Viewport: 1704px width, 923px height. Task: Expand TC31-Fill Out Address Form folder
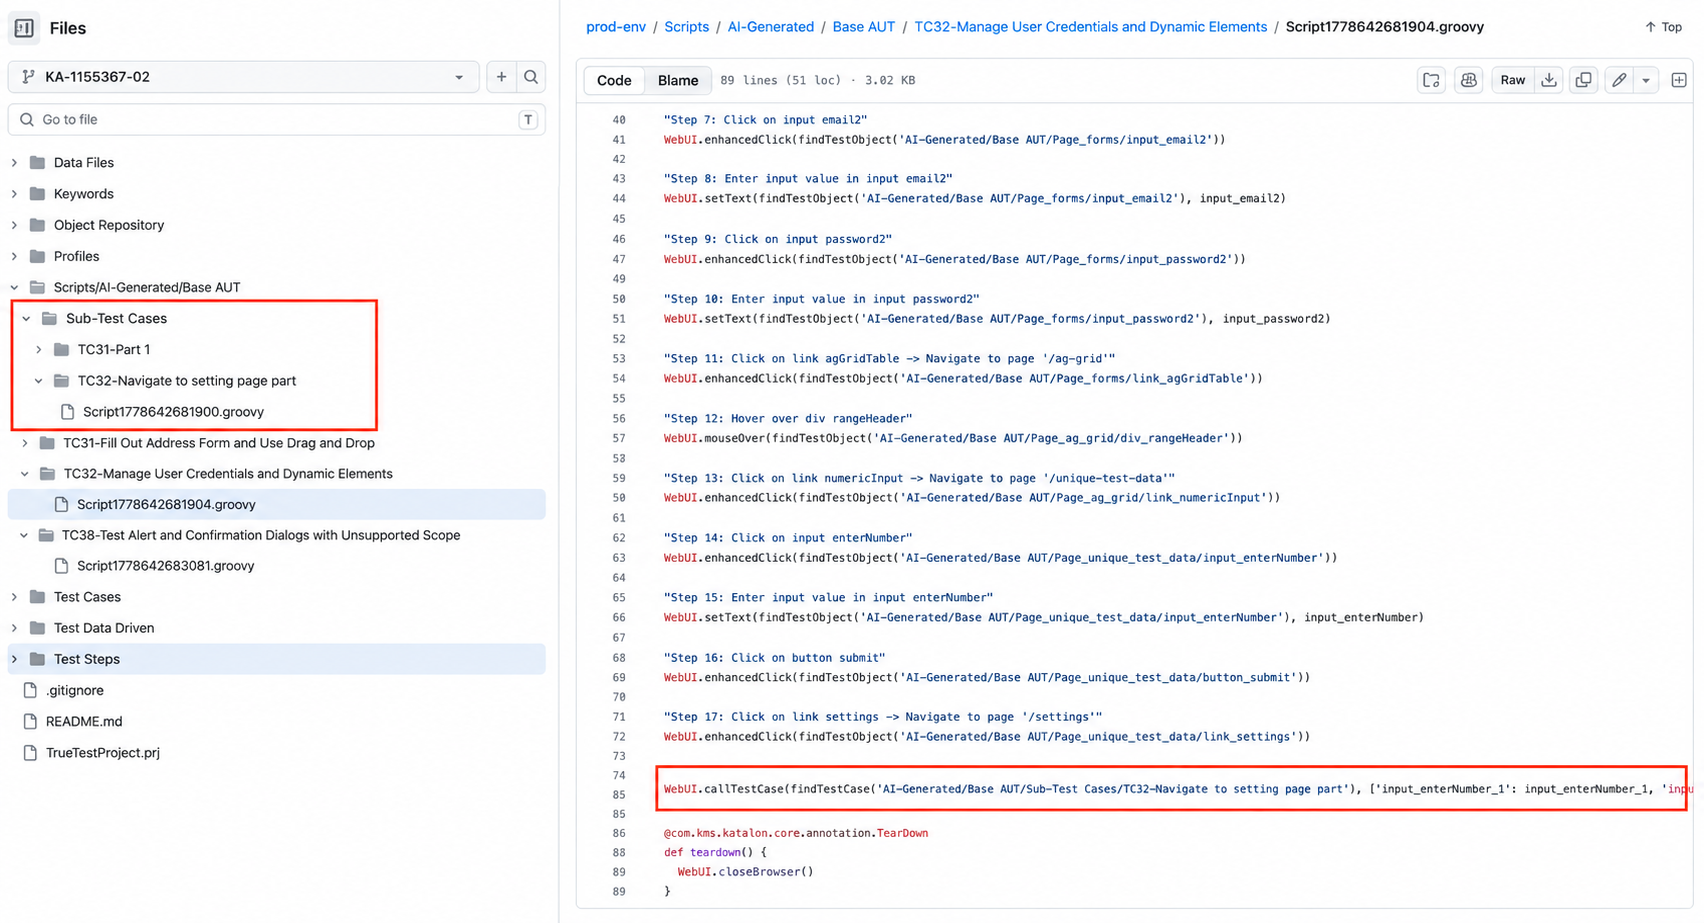point(24,443)
